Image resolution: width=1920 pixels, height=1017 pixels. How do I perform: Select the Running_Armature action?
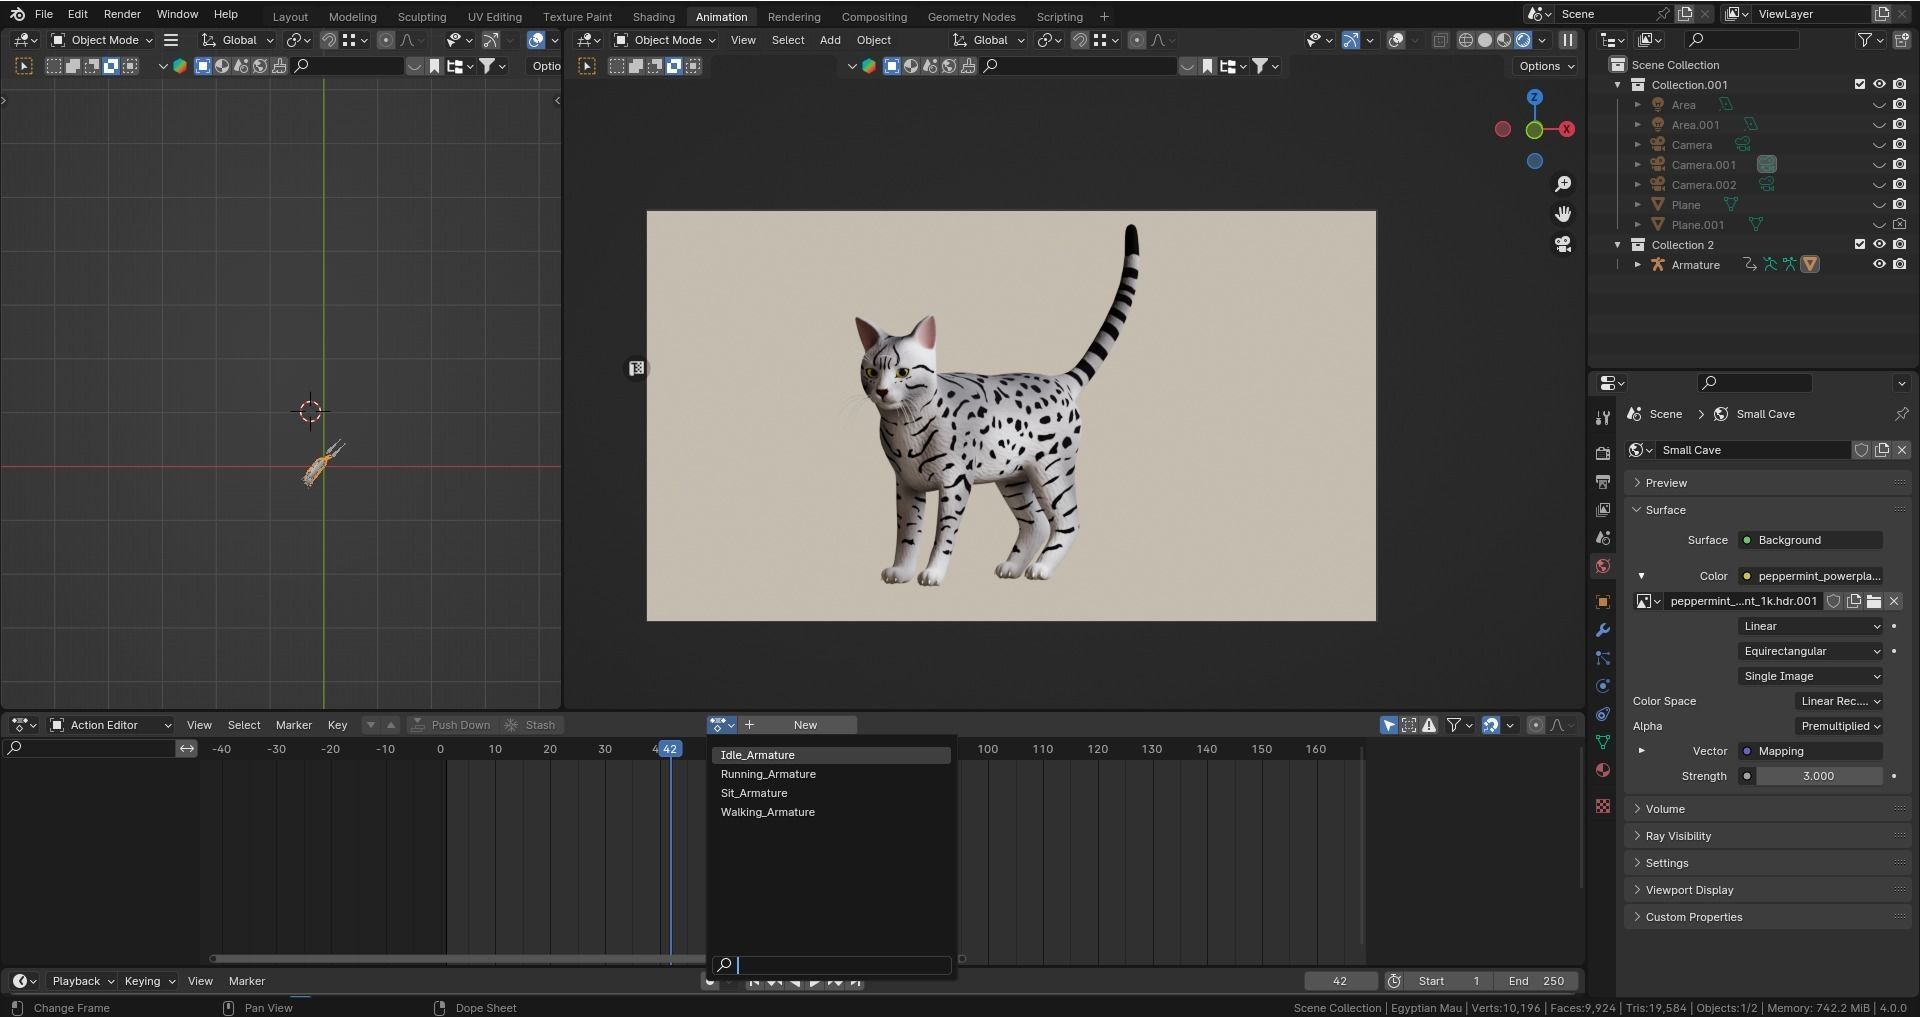click(831, 774)
